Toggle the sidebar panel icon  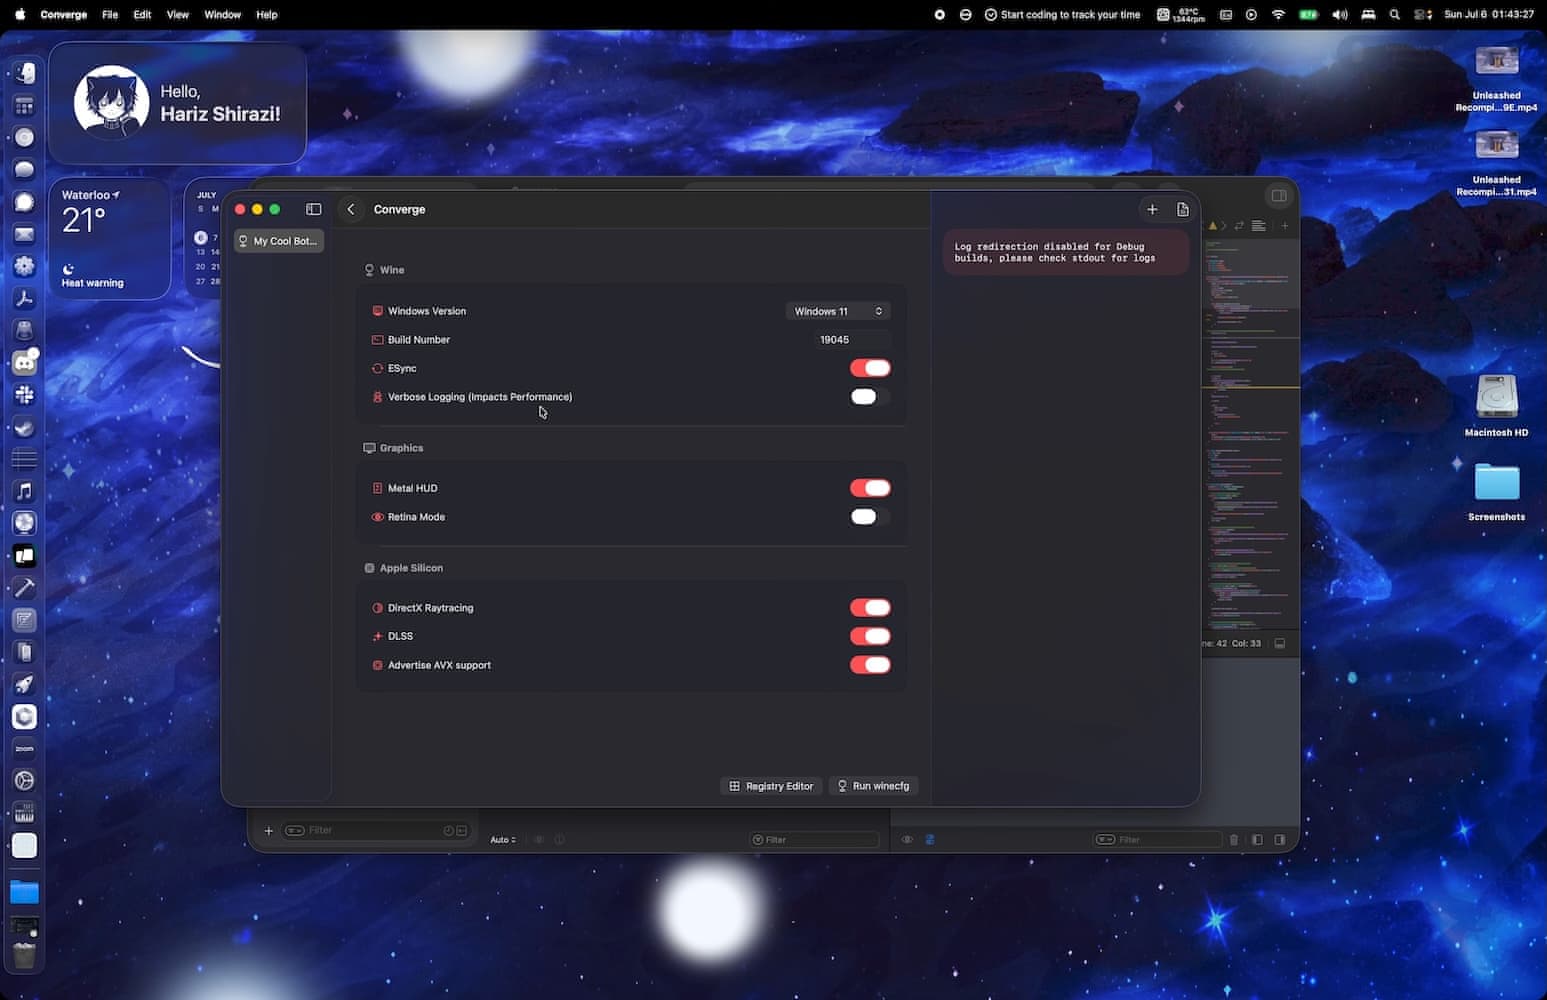click(313, 209)
